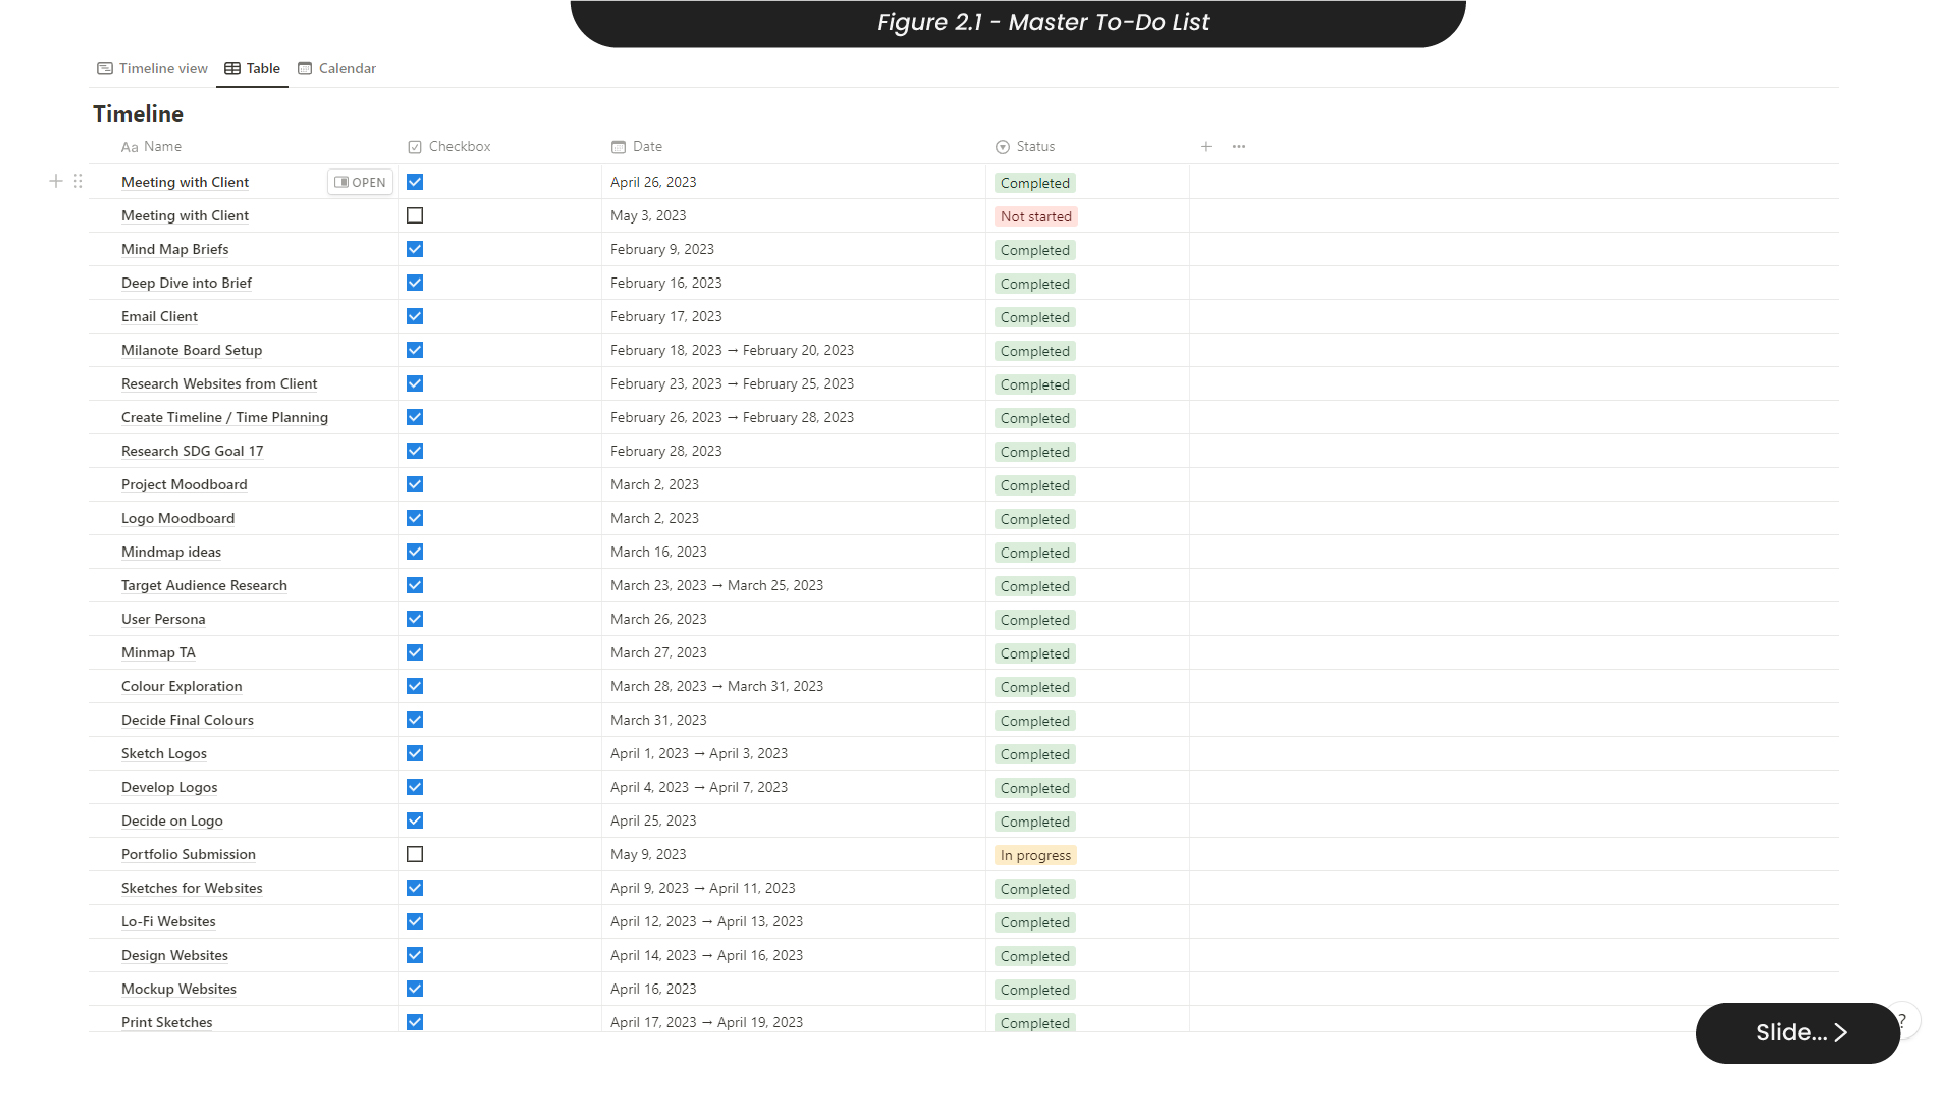Click the Checkbox column header
This screenshot has height=1098, width=1934.
450,146
